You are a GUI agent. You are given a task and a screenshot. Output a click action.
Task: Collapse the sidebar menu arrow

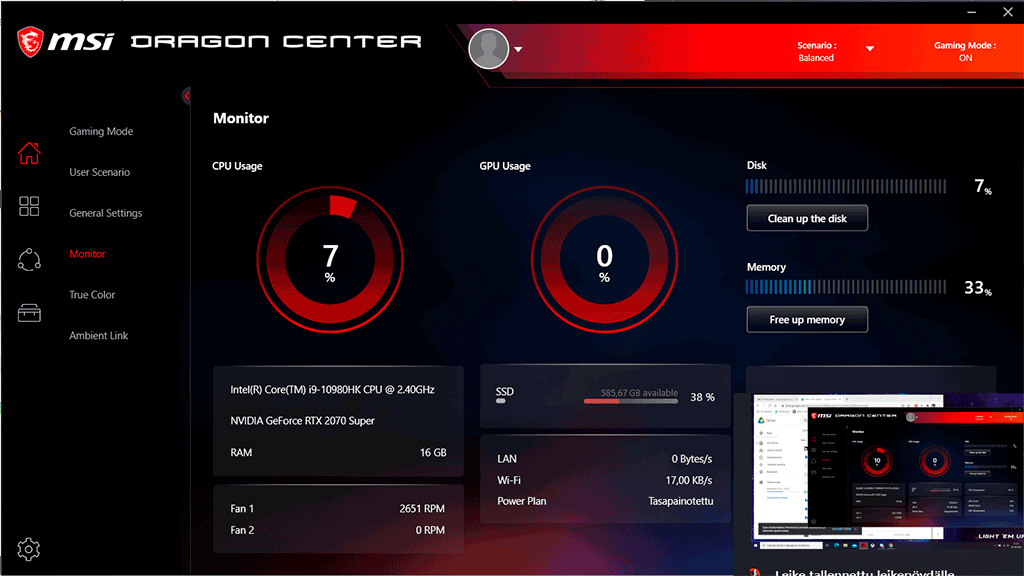(186, 96)
